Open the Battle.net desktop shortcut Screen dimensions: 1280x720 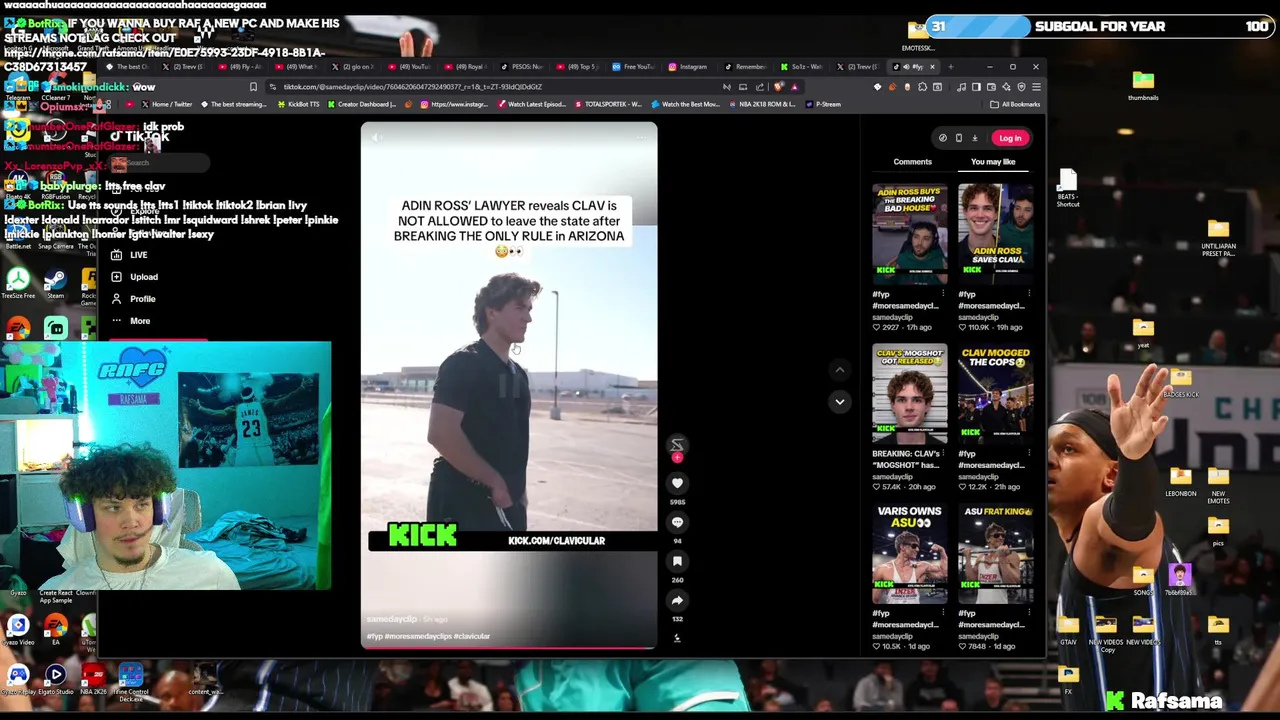click(17, 233)
